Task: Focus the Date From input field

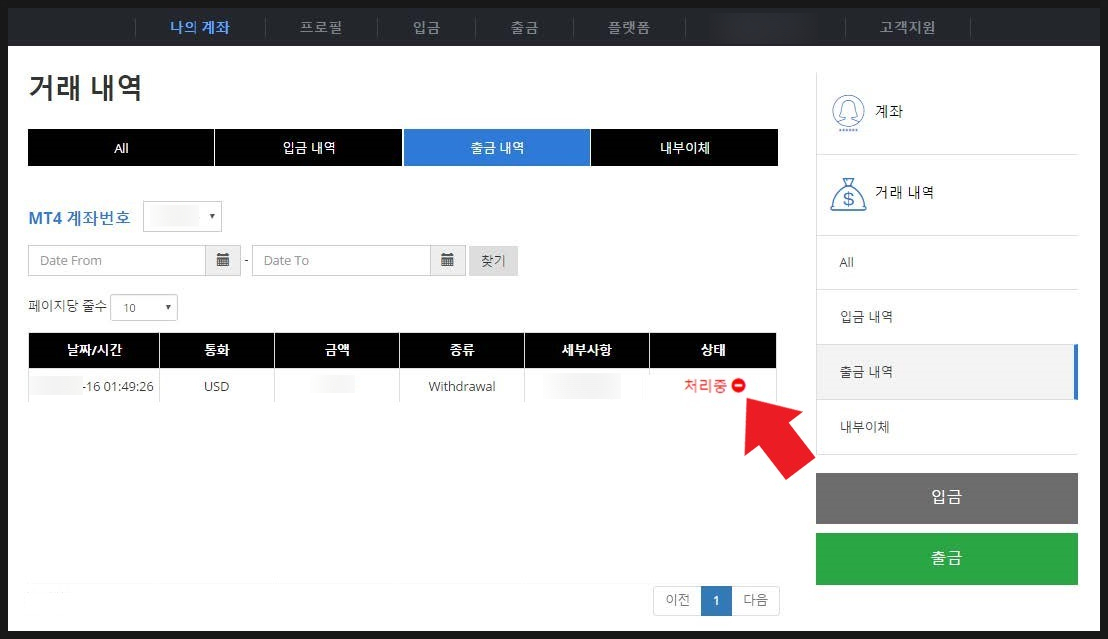Action: click(x=117, y=261)
